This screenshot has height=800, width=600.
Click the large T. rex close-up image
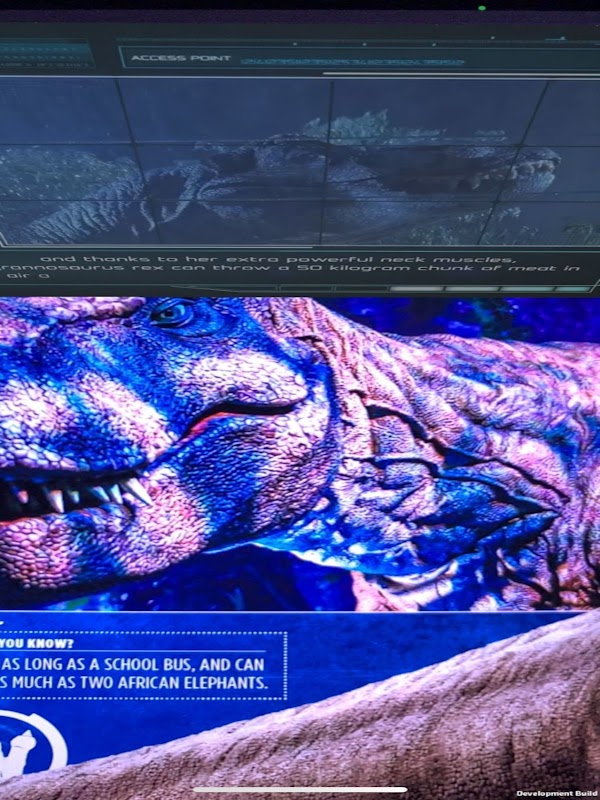click(300, 453)
